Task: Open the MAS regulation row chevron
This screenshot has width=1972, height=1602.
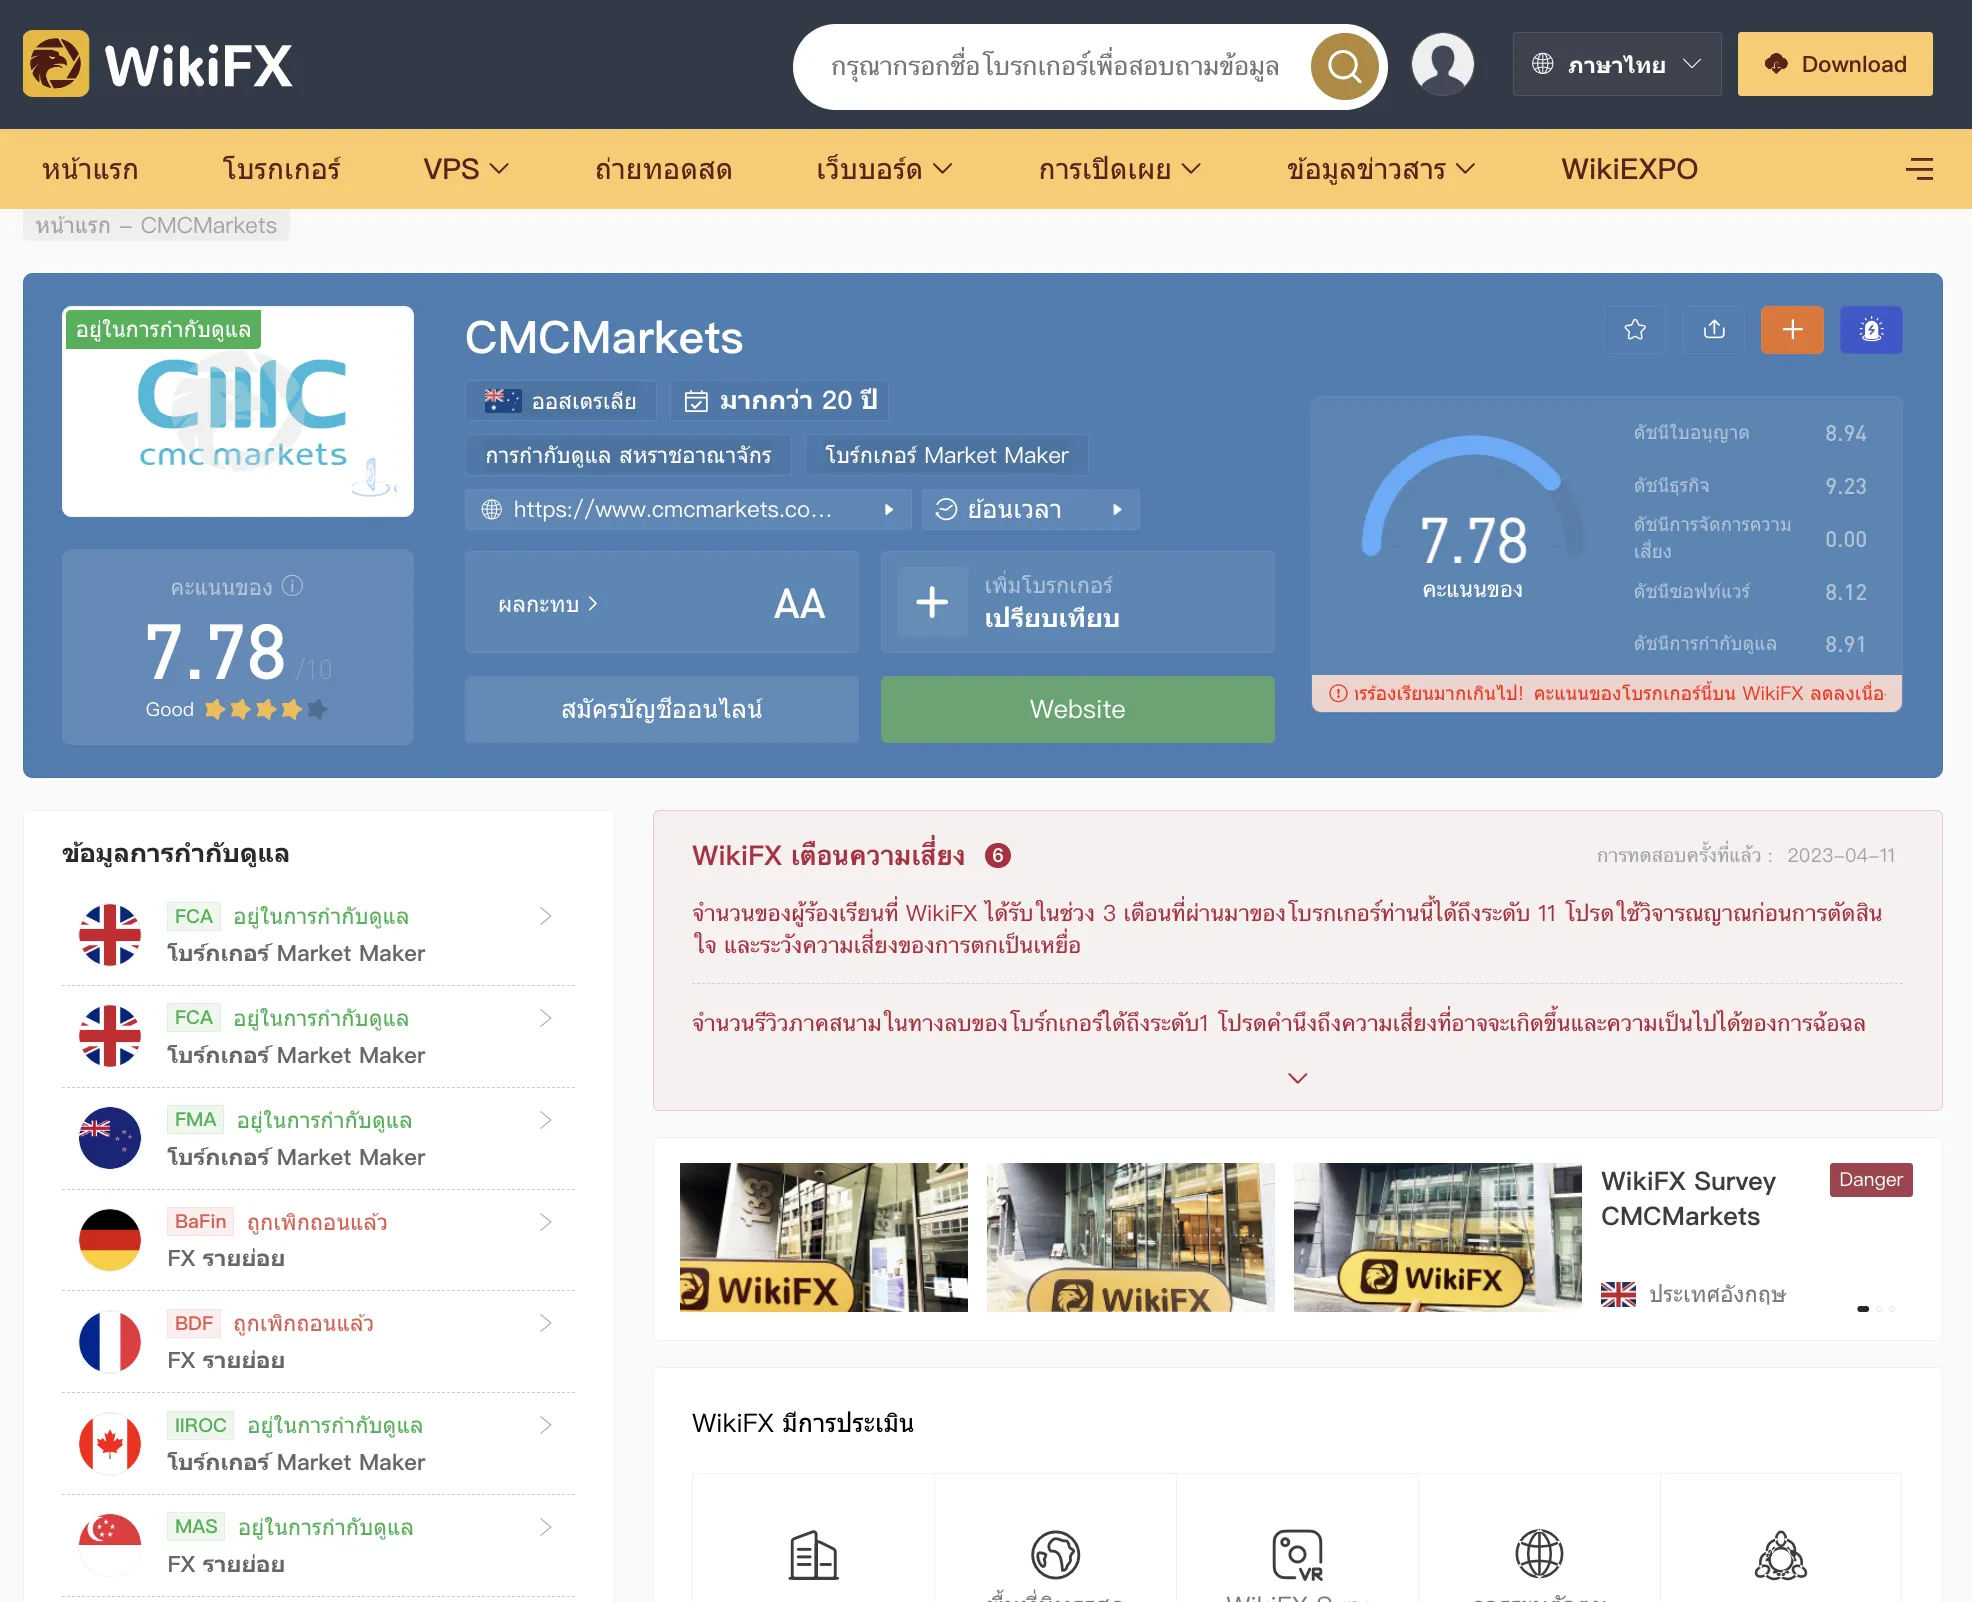Action: [545, 1527]
